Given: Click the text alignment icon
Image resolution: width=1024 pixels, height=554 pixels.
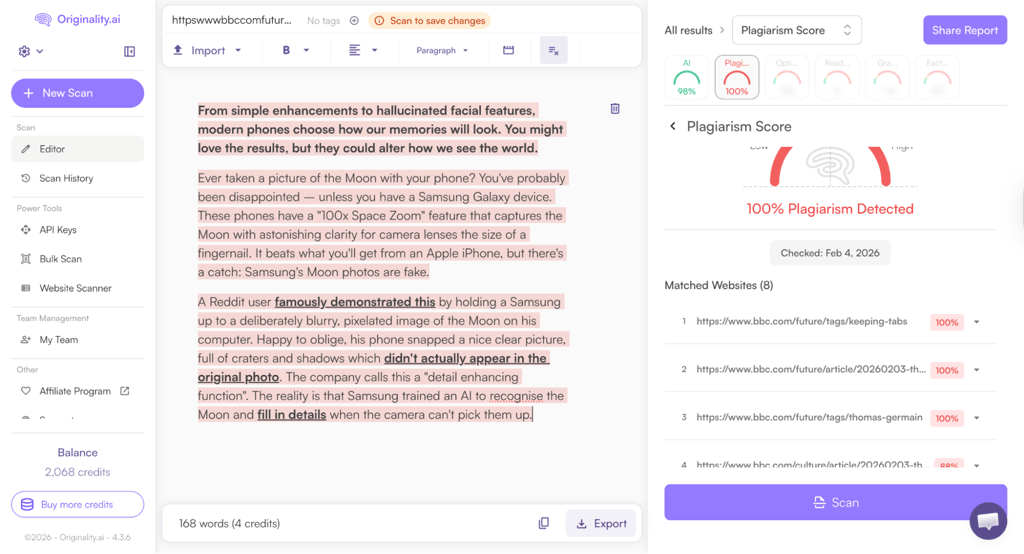Looking at the screenshot, I should click(x=355, y=50).
